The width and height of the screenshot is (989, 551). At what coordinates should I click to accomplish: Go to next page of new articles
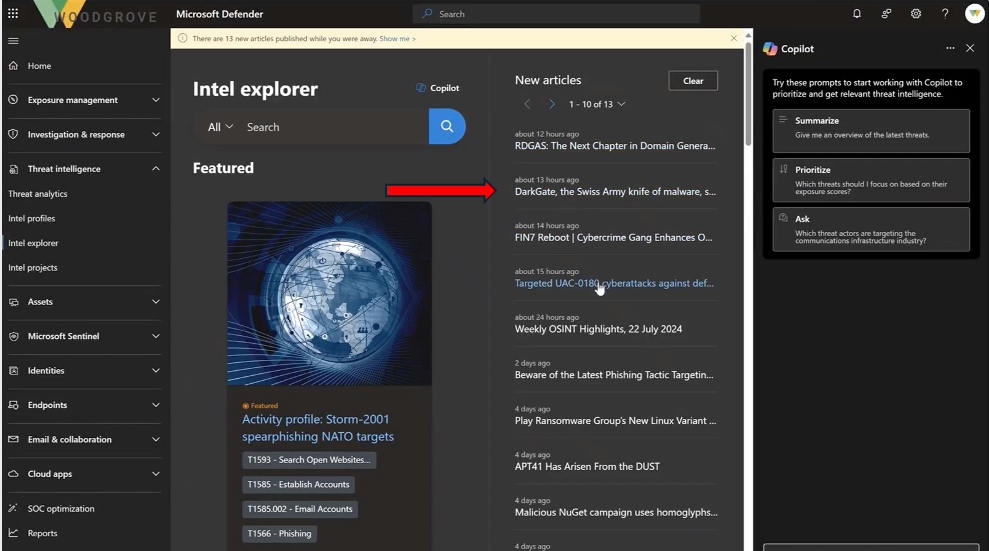click(552, 104)
